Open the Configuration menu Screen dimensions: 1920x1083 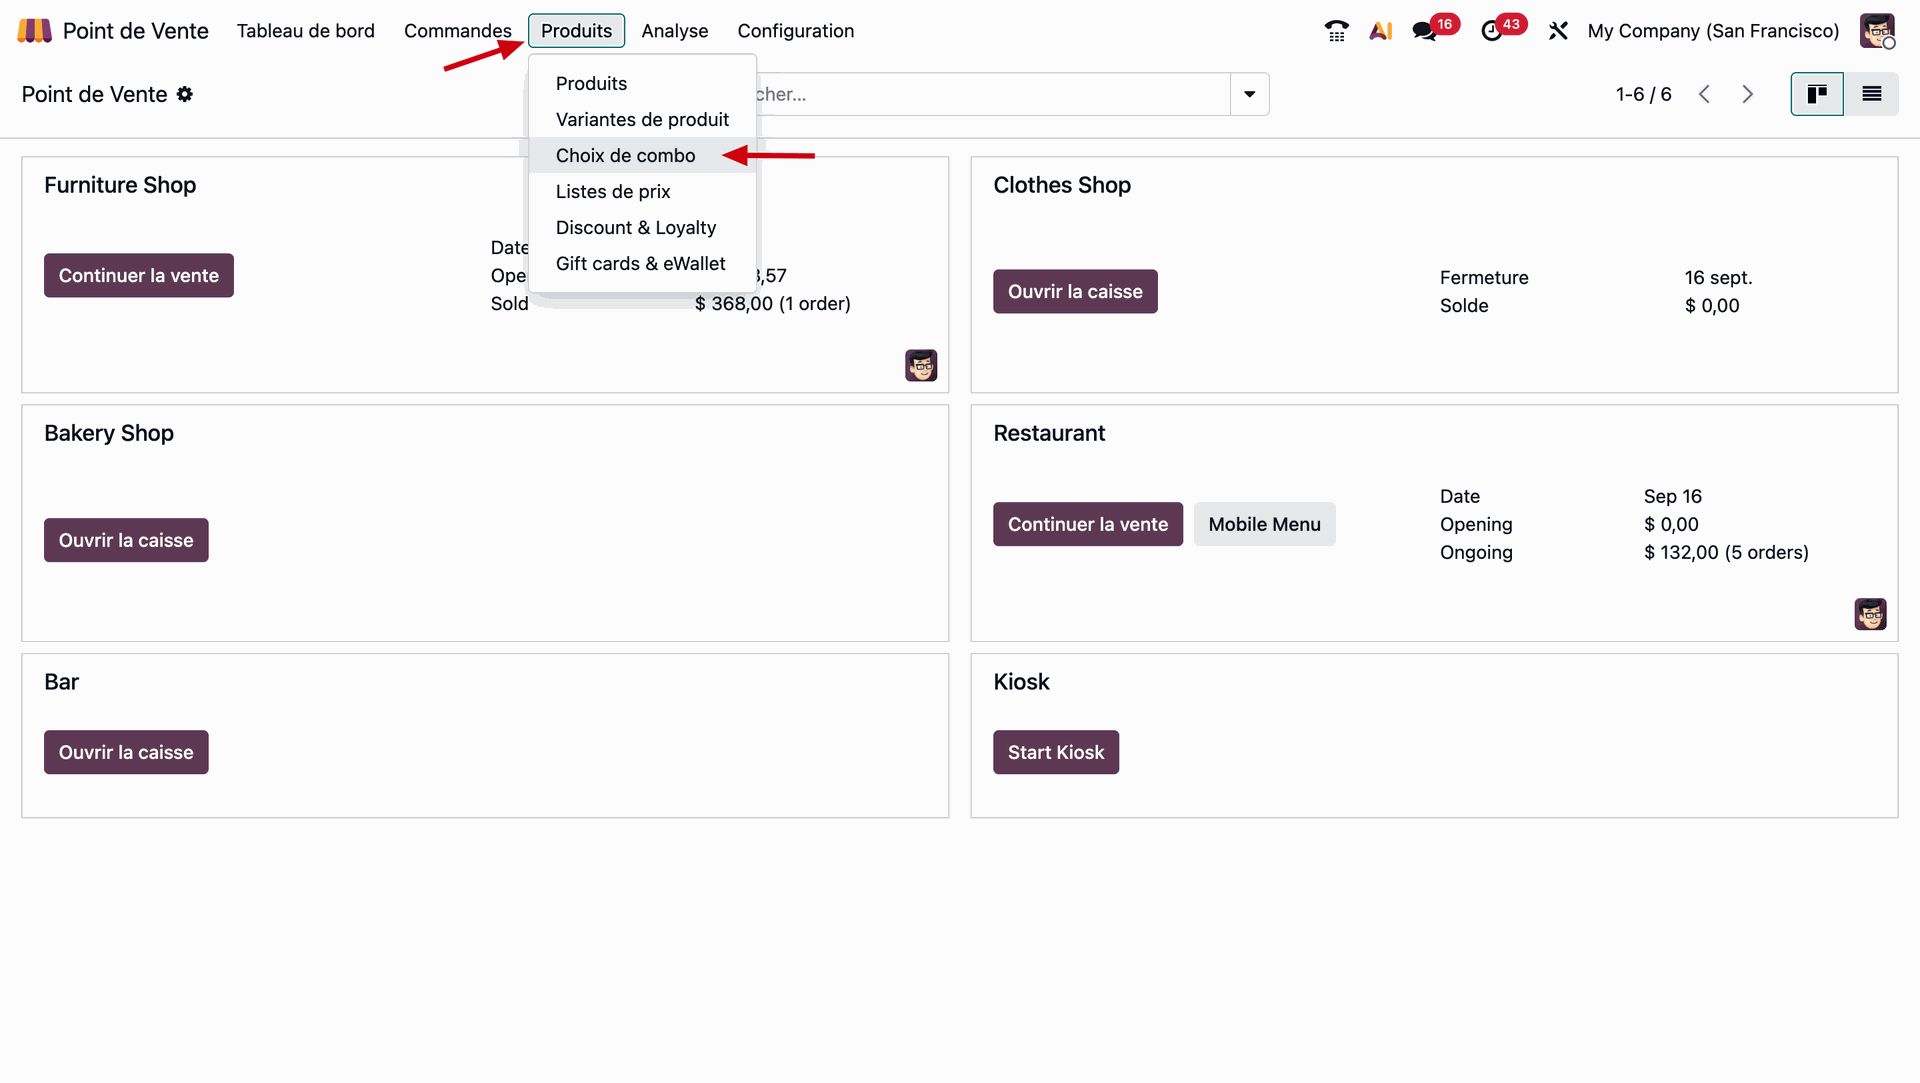coord(795,31)
